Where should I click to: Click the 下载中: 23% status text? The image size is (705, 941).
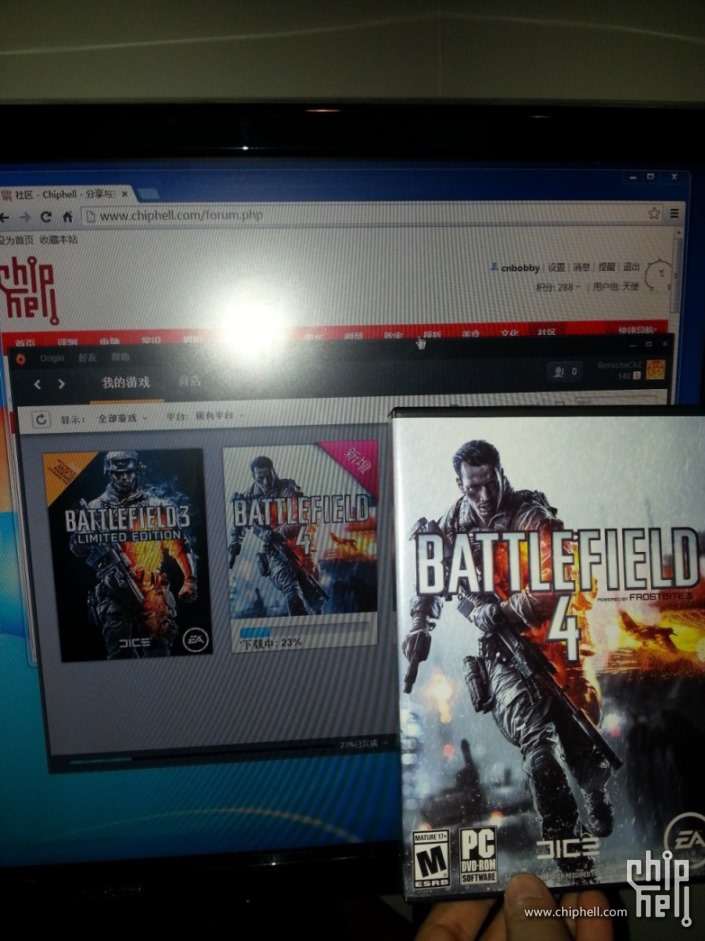click(271, 643)
